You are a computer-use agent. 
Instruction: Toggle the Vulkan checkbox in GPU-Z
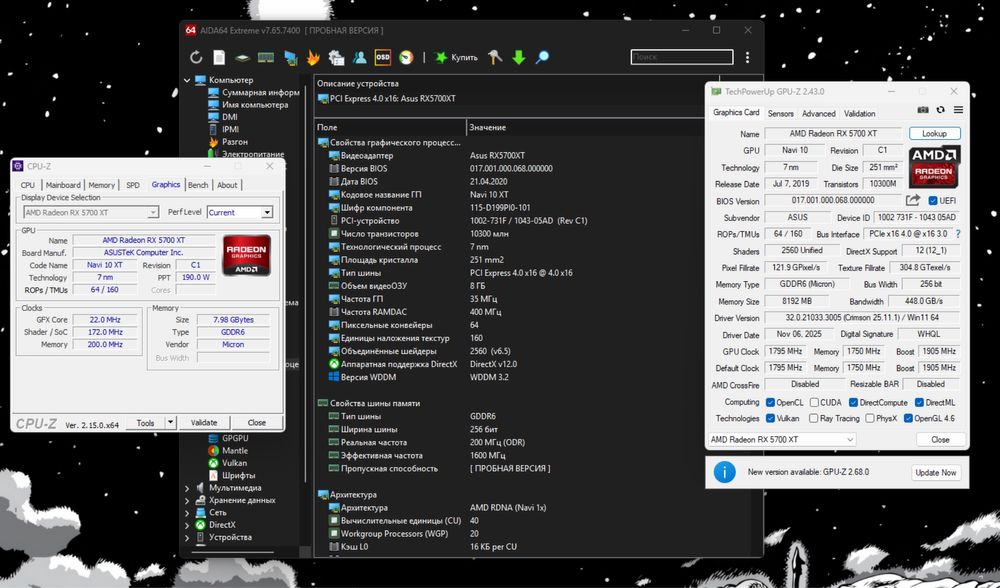tap(770, 418)
